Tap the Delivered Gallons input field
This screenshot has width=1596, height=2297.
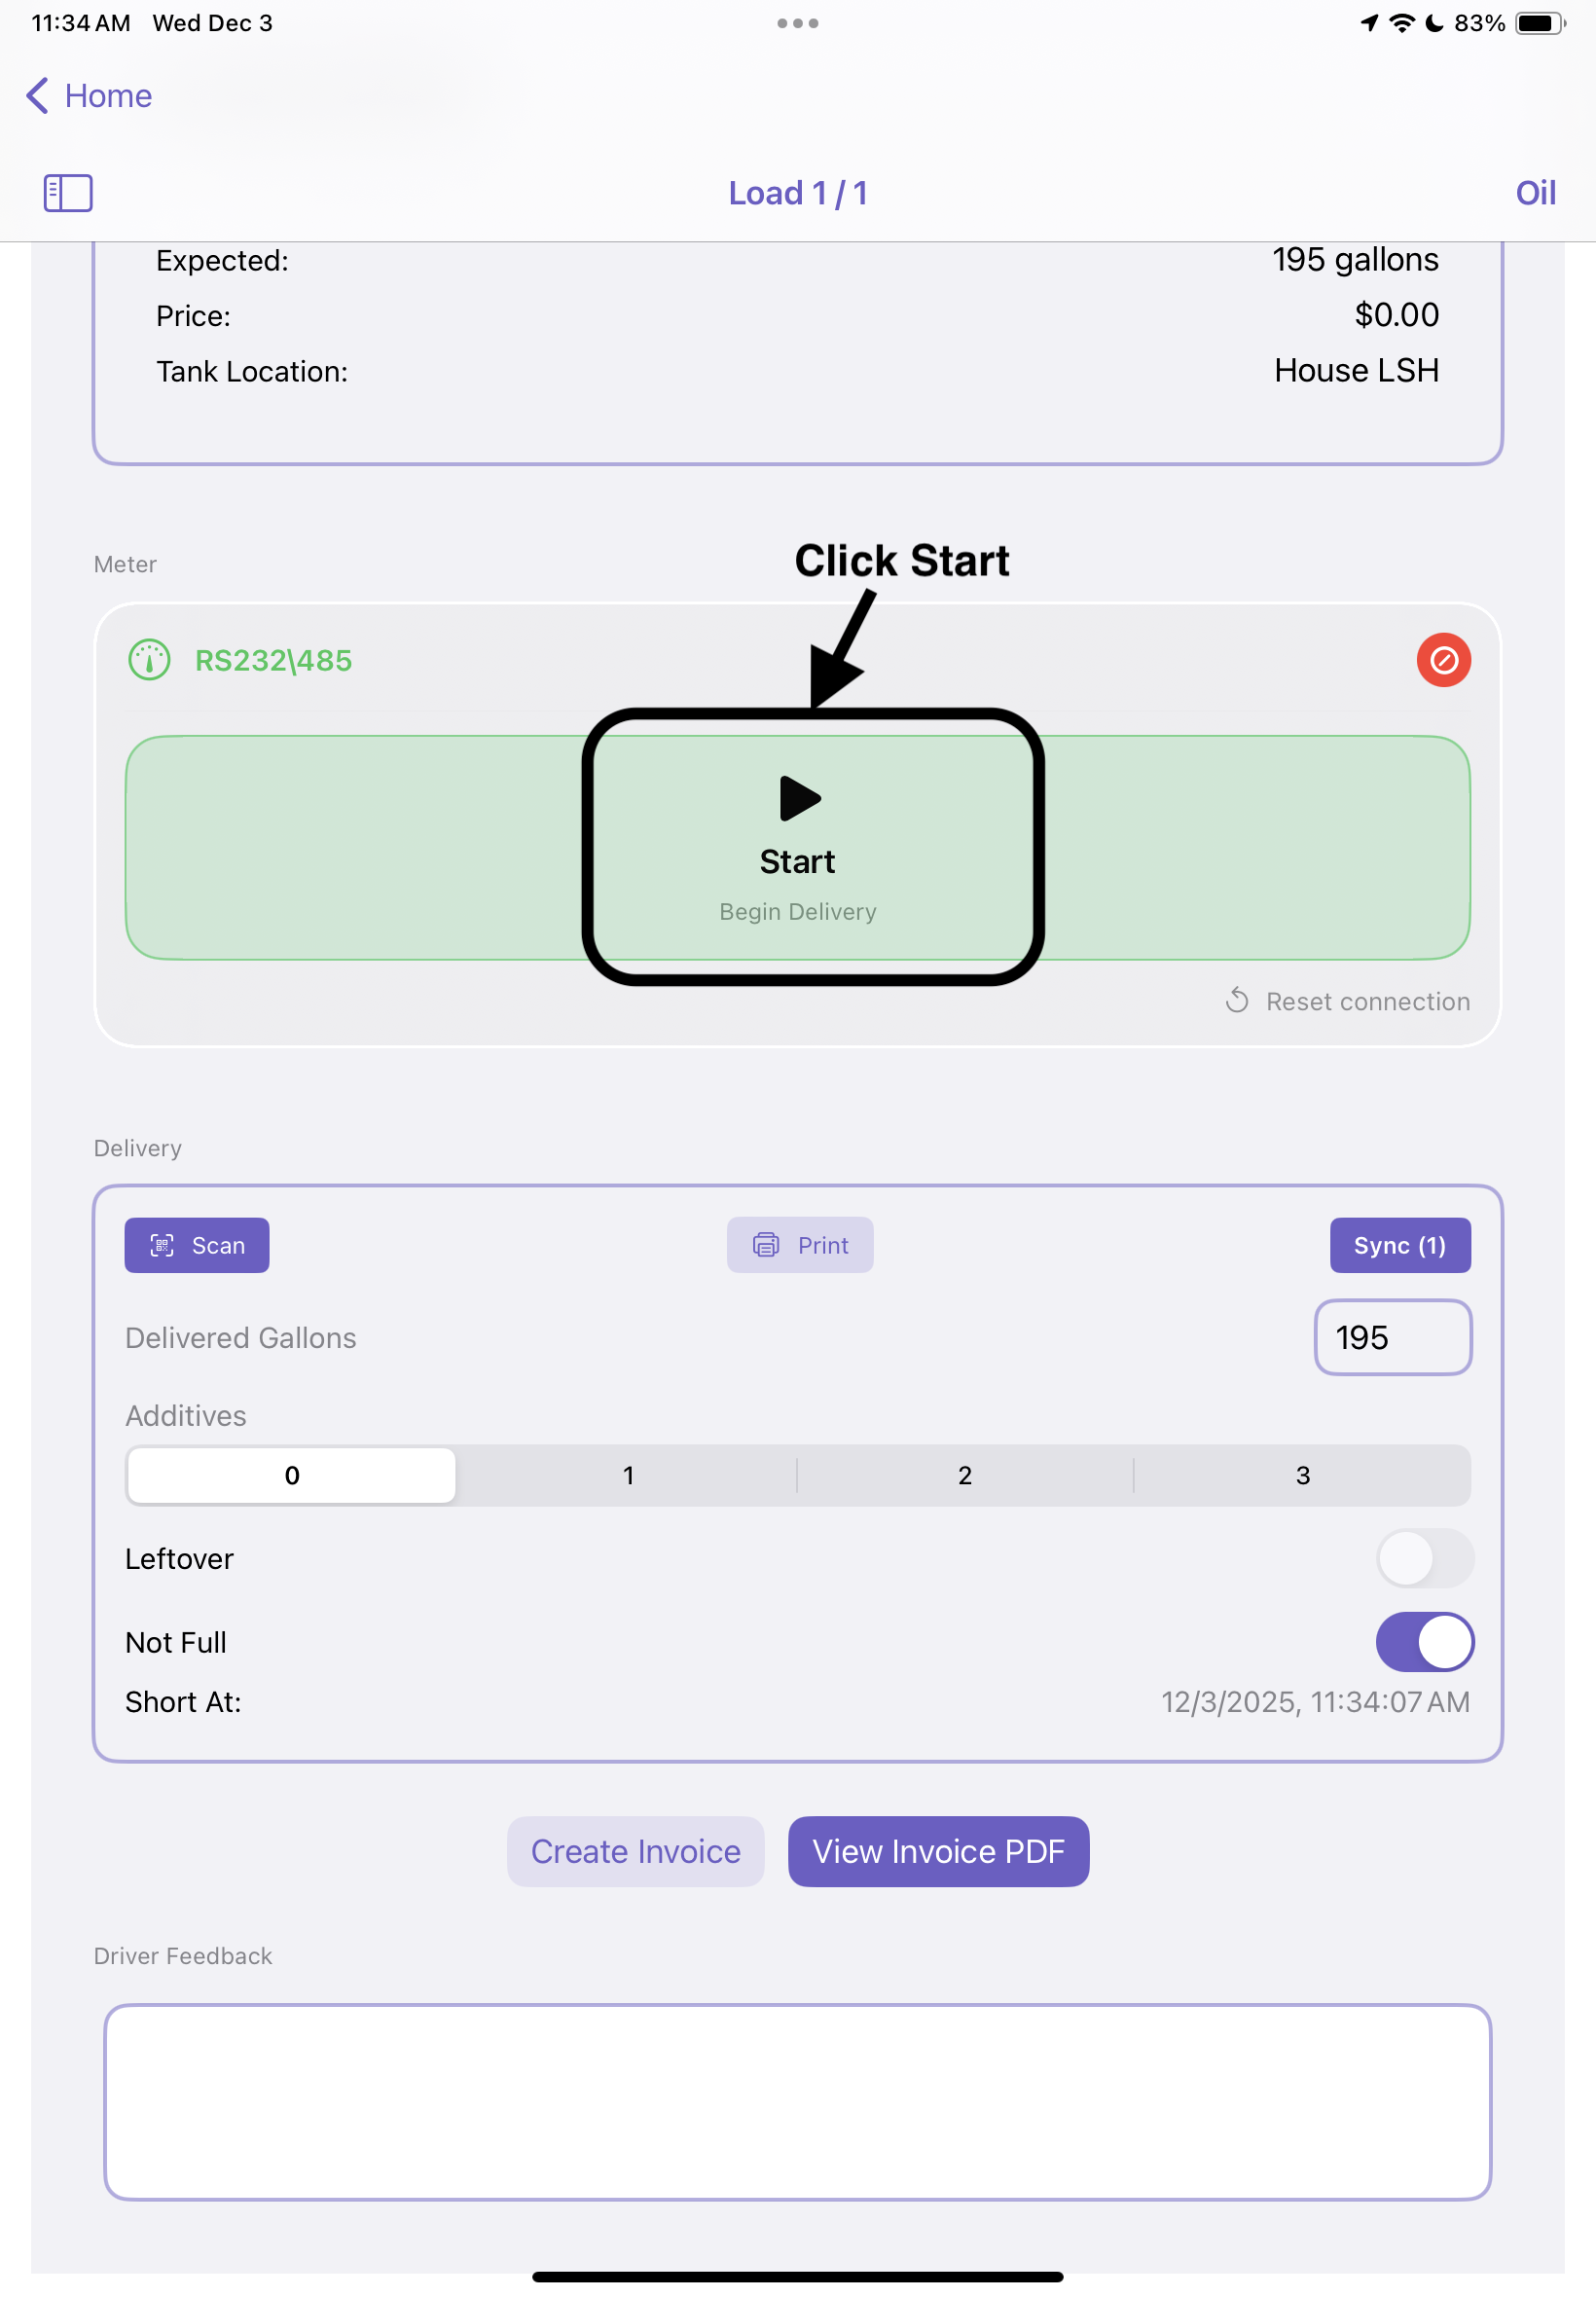click(x=1392, y=1337)
